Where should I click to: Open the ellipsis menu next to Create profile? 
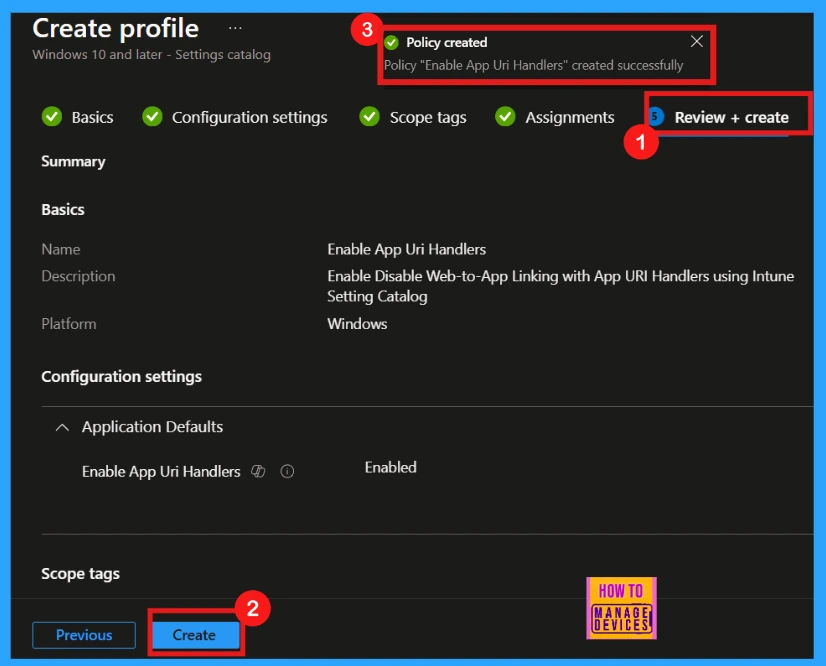click(x=235, y=28)
